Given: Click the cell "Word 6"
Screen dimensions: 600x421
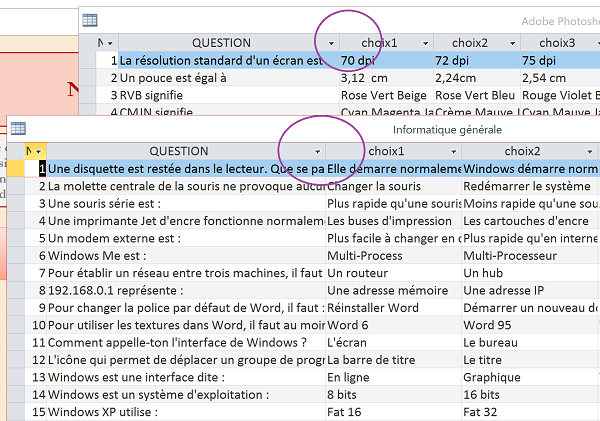Looking at the screenshot, I should click(394, 325).
